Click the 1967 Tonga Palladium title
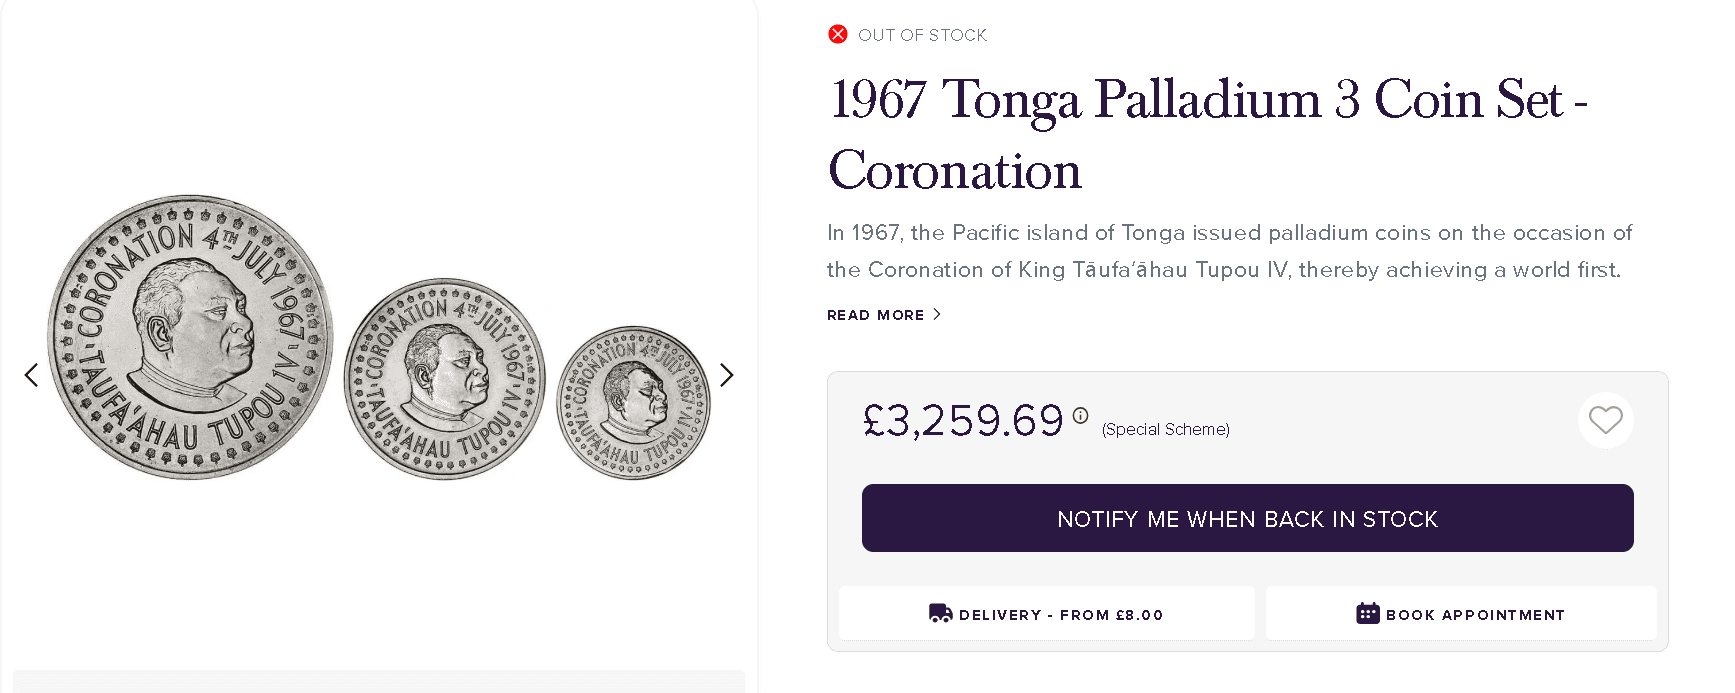 pyautogui.click(x=1208, y=134)
